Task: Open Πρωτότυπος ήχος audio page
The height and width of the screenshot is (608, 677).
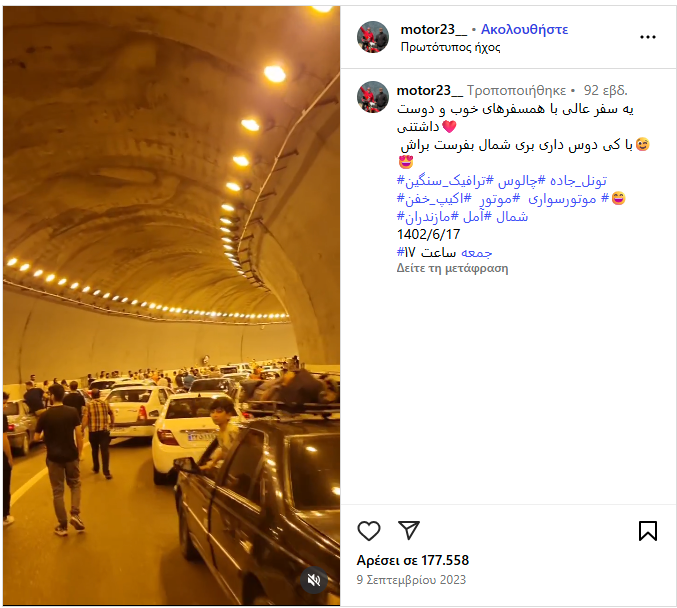Action: click(450, 47)
